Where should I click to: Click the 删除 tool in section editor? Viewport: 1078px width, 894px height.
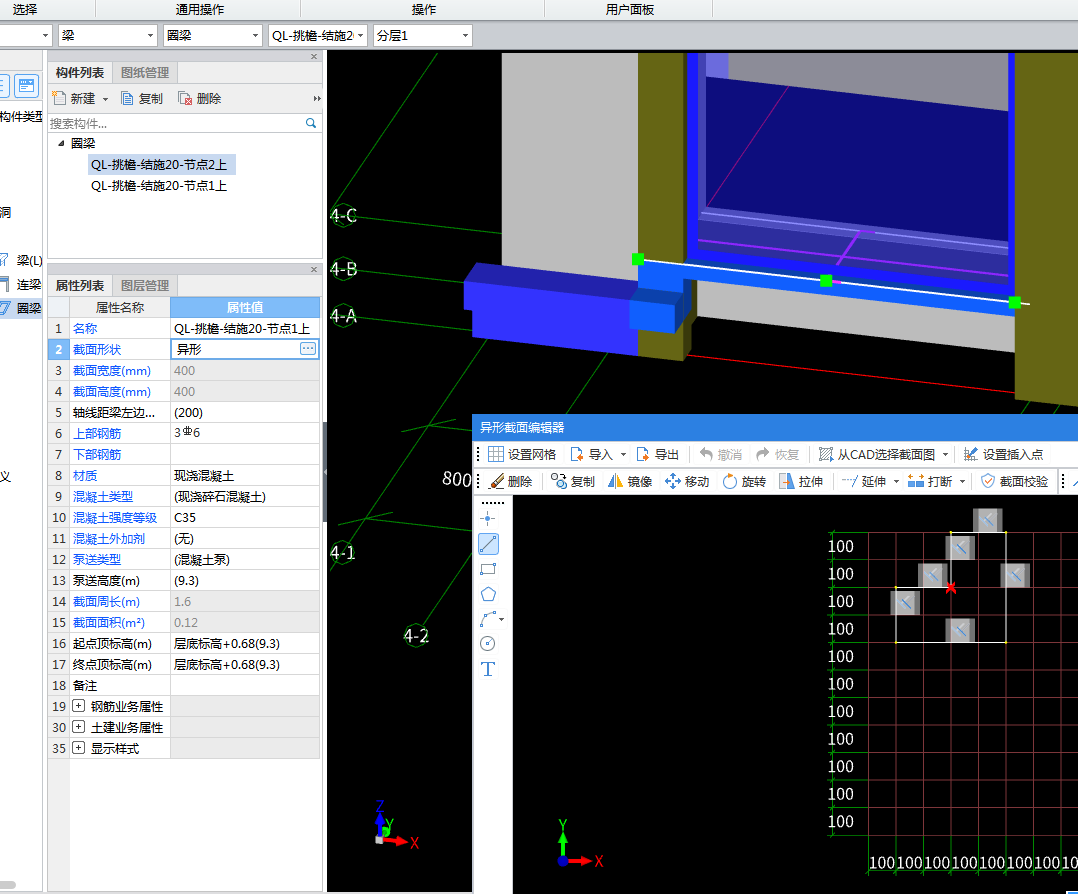point(511,481)
